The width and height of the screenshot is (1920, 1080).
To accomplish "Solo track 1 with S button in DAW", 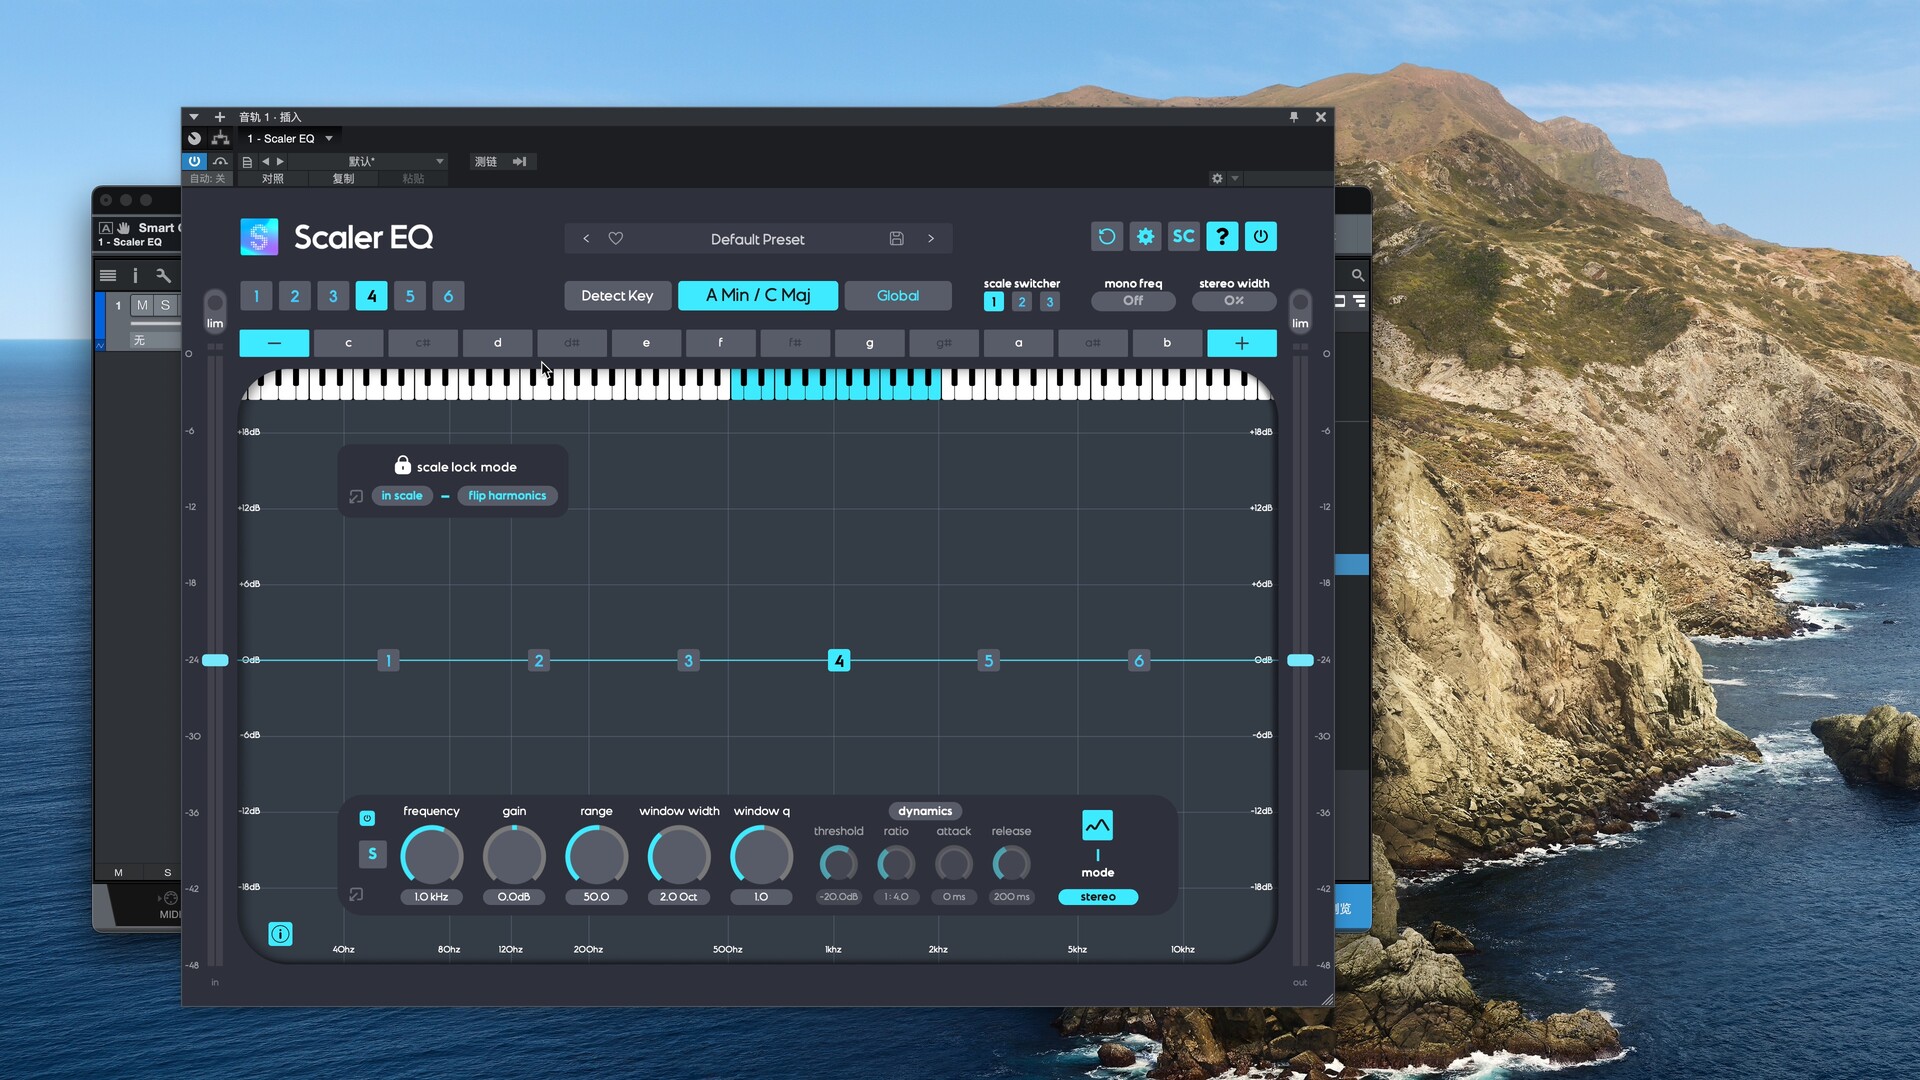I will point(165,305).
